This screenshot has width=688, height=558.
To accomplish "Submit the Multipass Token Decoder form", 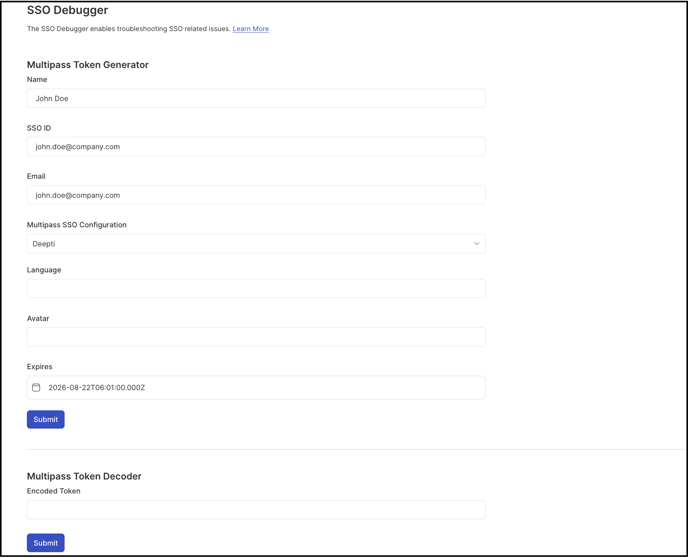I will coord(46,543).
